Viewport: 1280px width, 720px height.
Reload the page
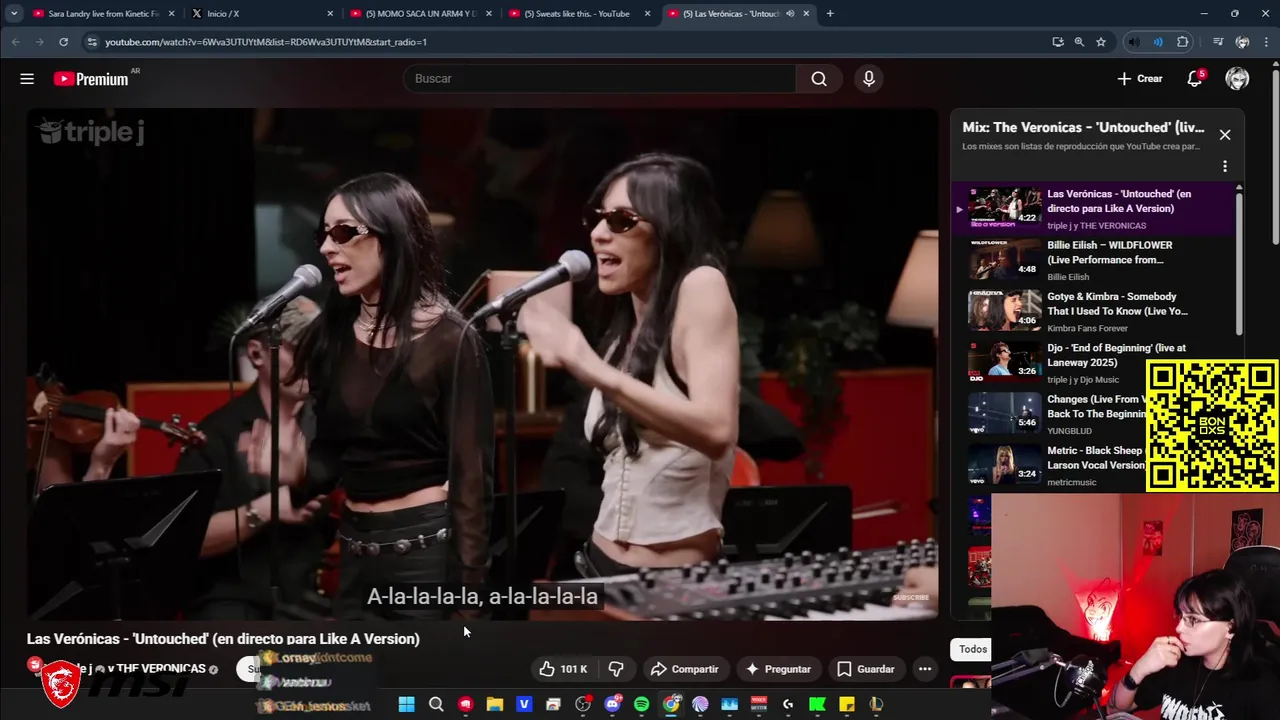(63, 42)
